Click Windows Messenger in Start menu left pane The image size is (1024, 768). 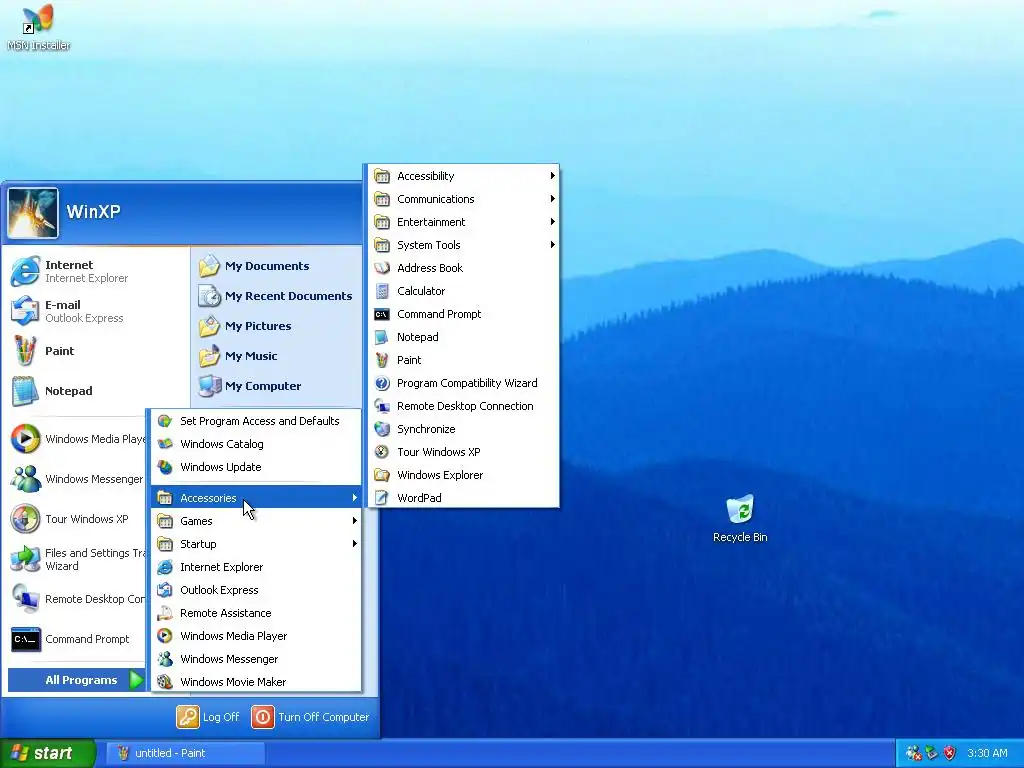click(x=76, y=479)
